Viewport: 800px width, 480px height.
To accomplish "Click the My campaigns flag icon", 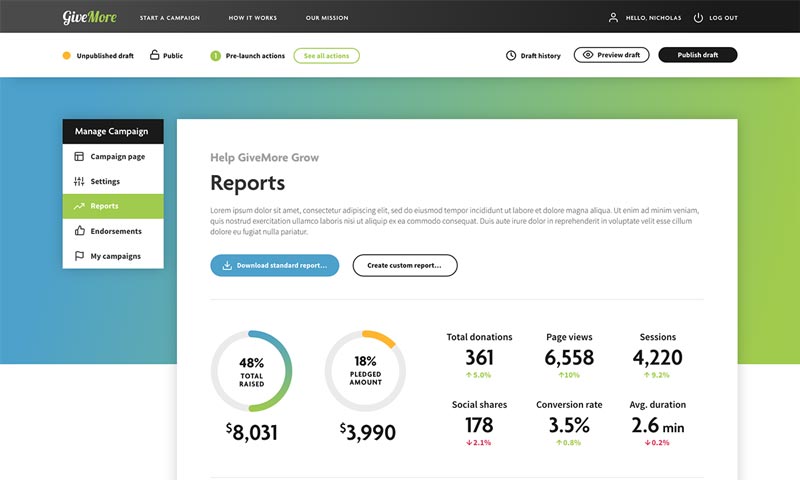I will tap(79, 256).
